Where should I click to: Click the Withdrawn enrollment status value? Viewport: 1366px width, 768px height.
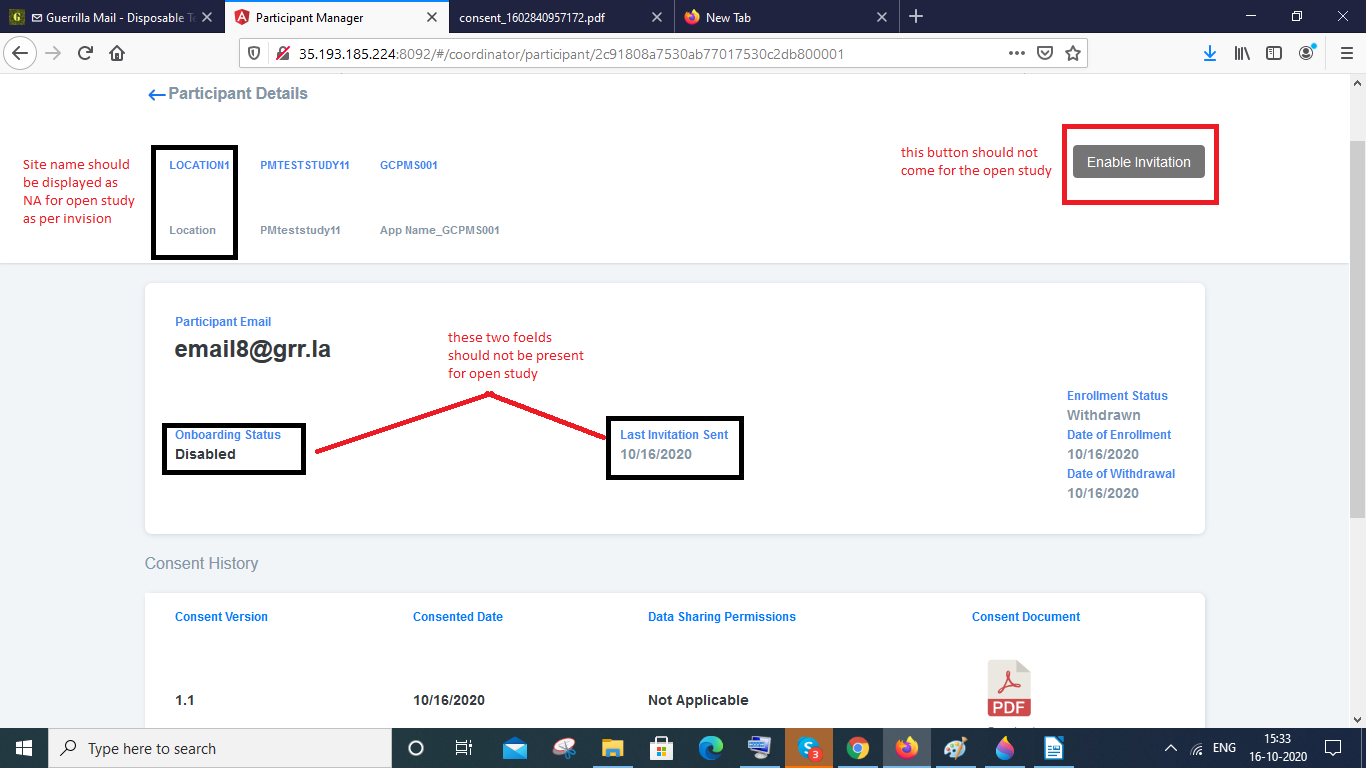(1104, 415)
